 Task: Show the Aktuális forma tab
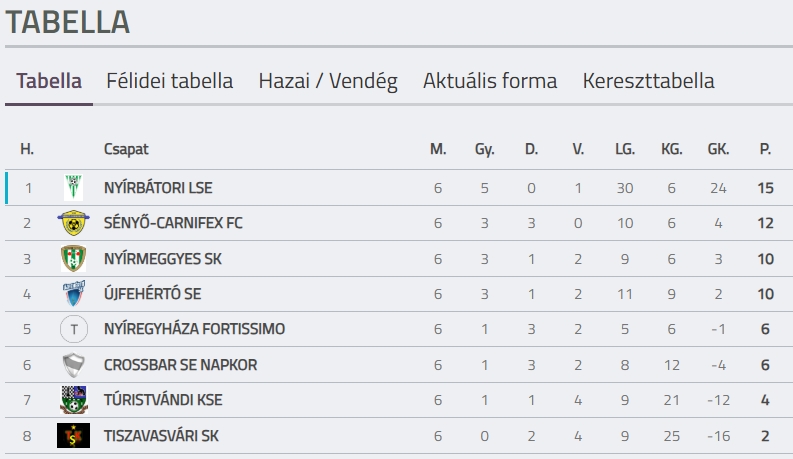pos(490,81)
